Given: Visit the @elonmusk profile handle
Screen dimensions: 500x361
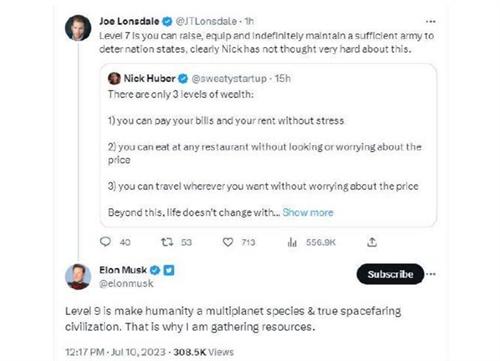Looking at the screenshot, I should [126, 283].
